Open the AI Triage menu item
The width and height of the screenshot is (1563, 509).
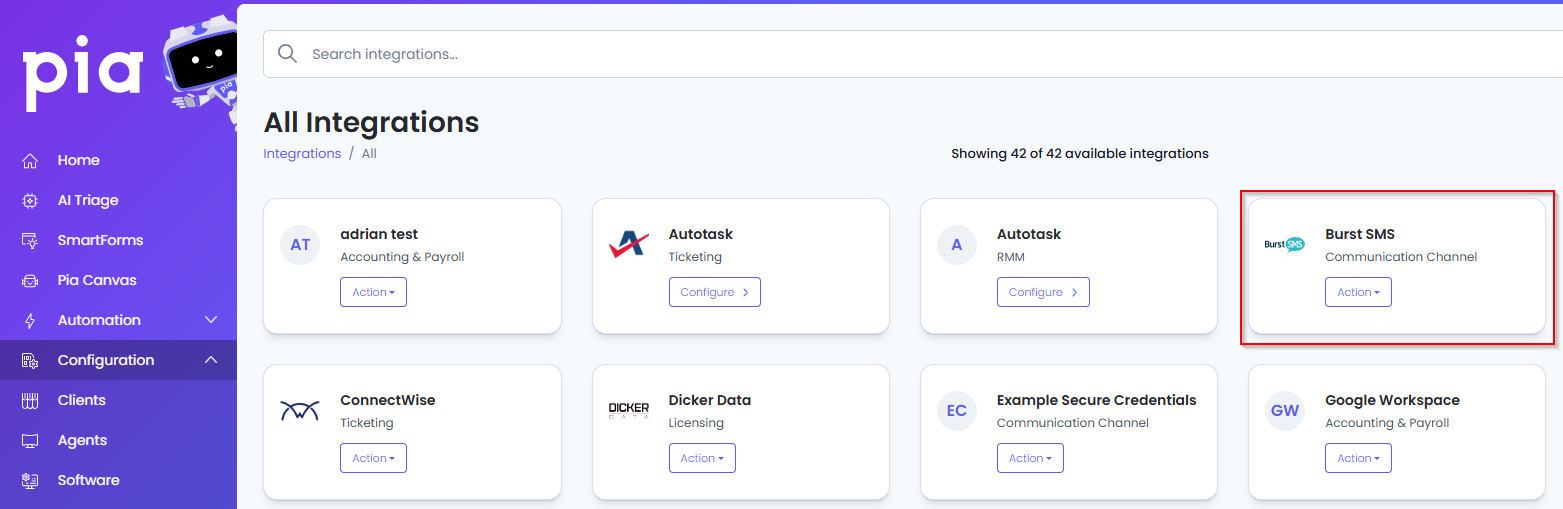(118, 200)
